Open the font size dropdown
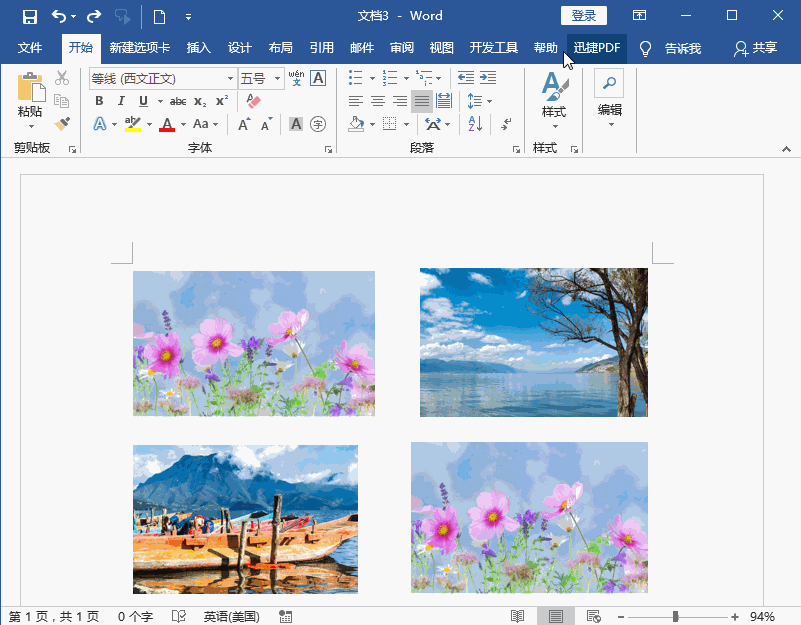 pyautogui.click(x=277, y=79)
